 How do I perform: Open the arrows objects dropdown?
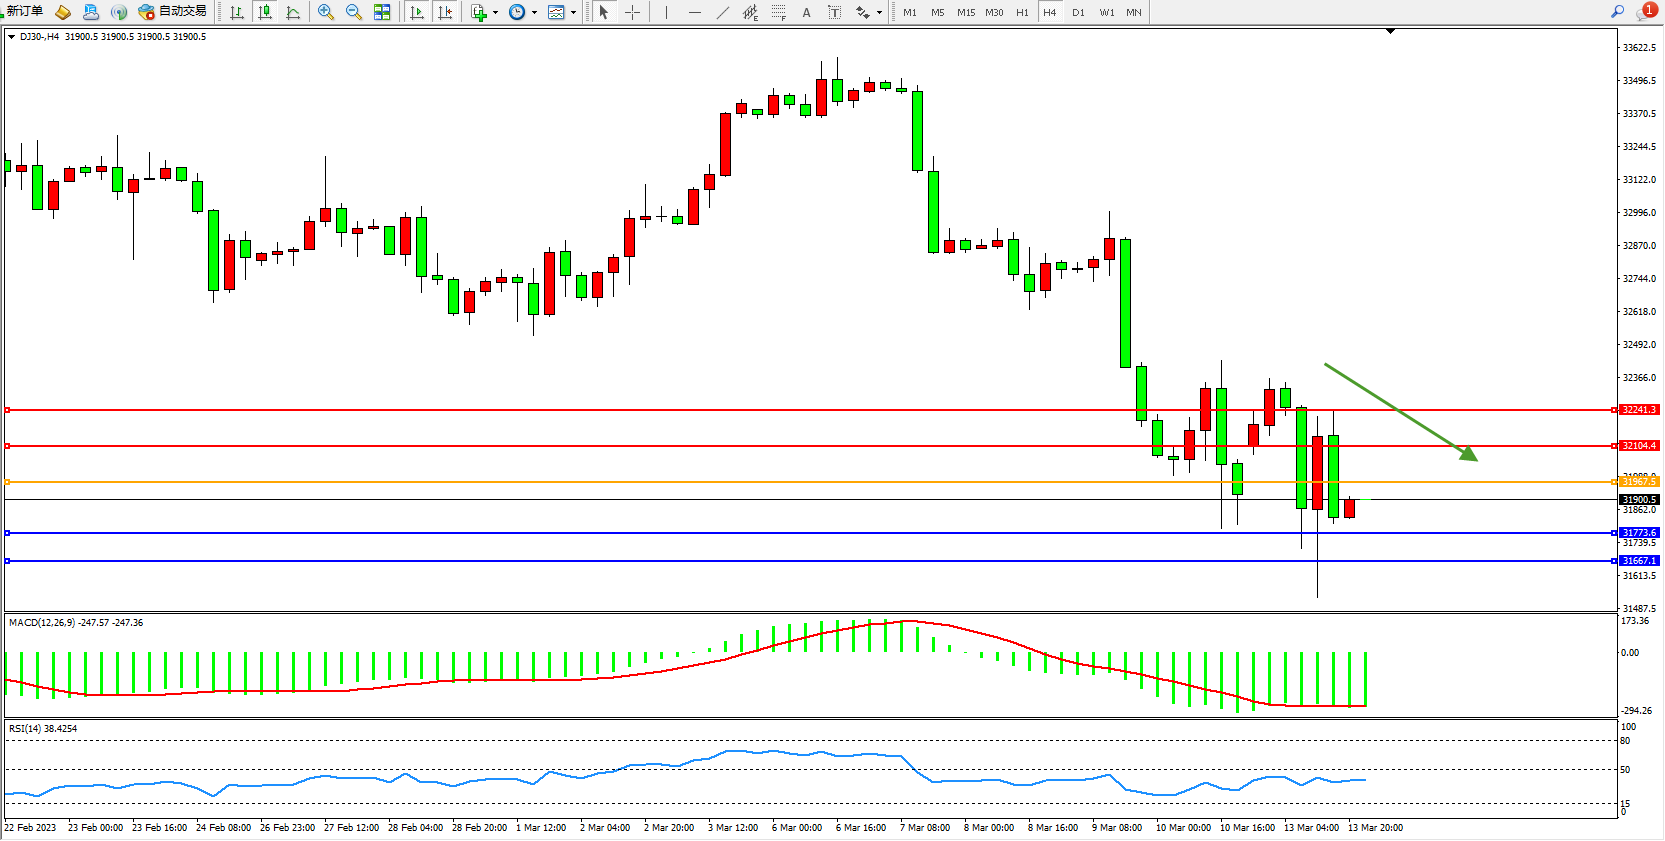tap(879, 13)
